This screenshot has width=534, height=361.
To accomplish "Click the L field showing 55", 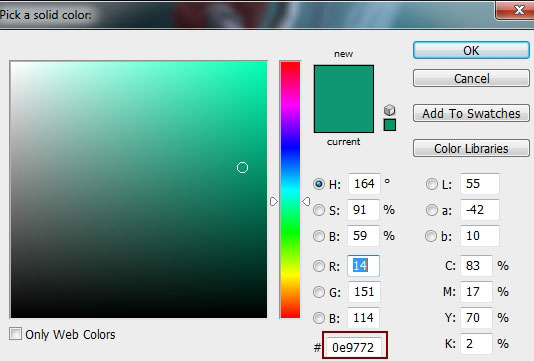I will point(480,184).
